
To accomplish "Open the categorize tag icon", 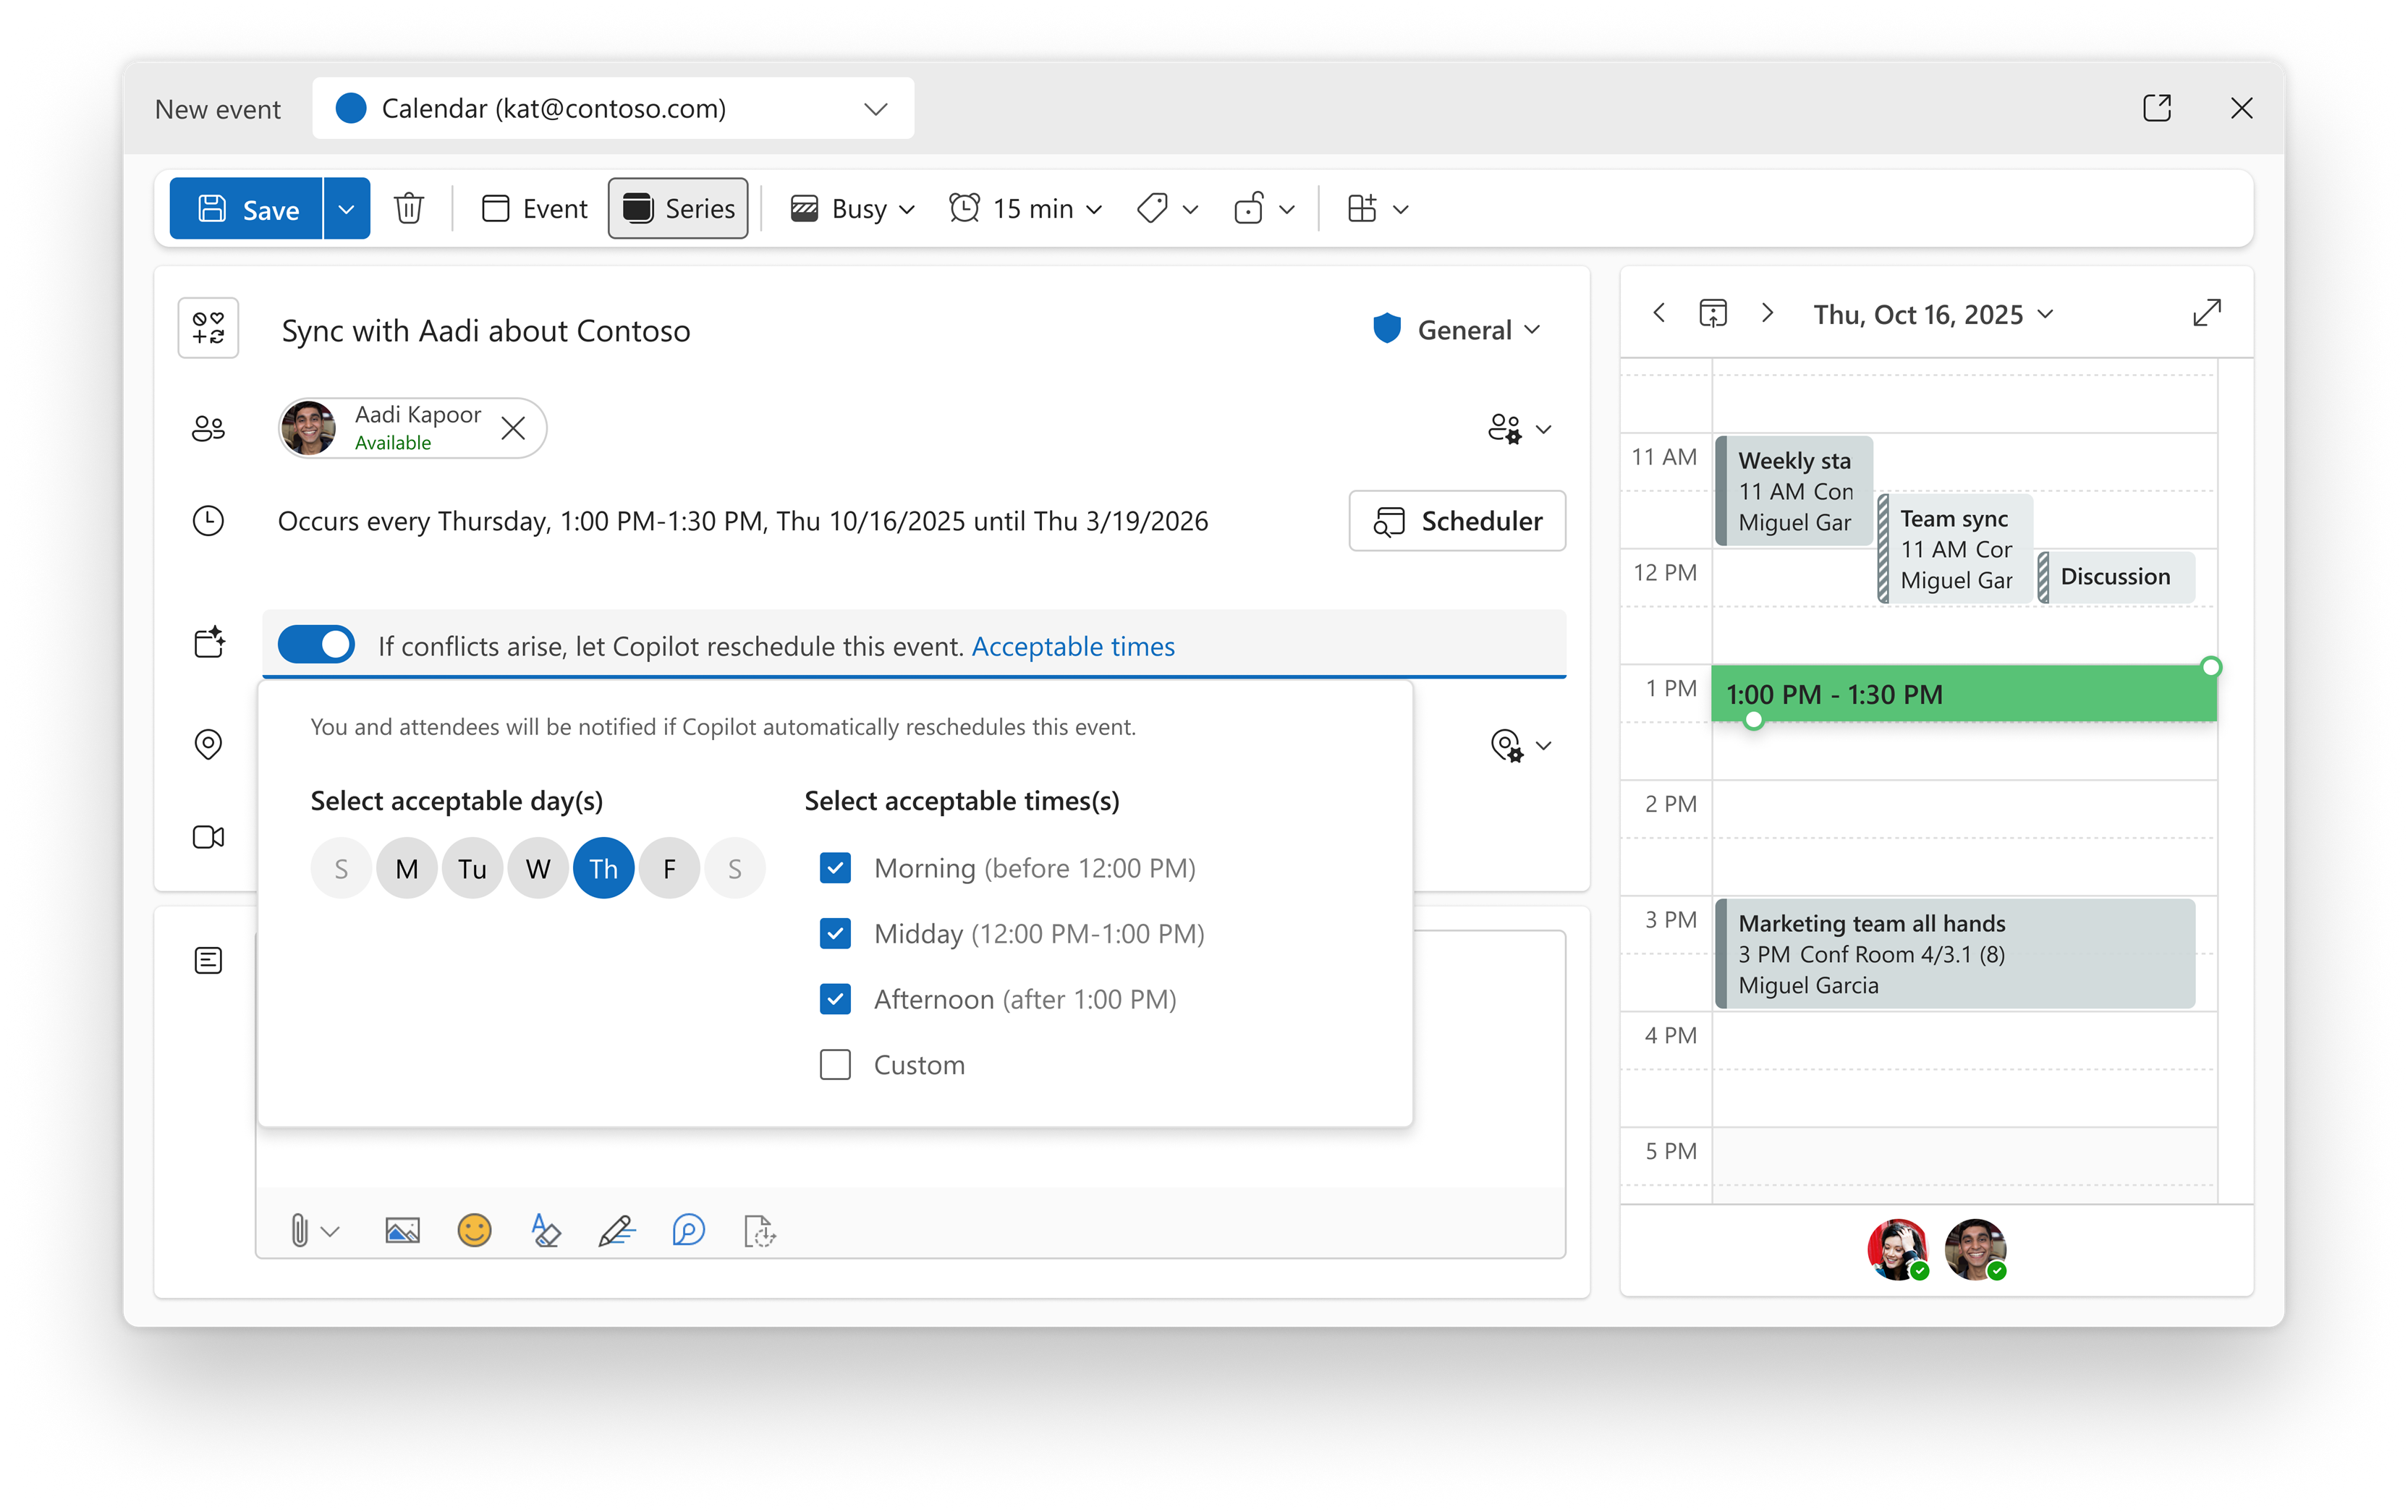I will pos(1155,208).
